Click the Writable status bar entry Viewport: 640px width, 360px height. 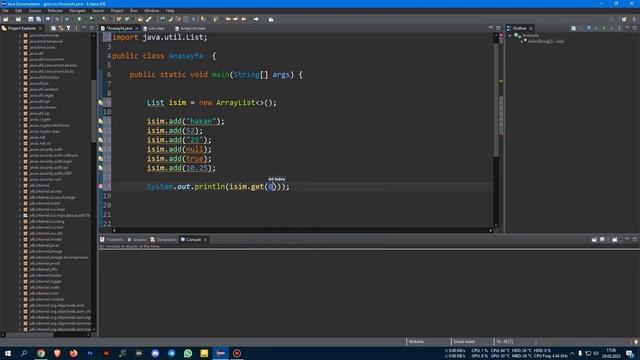[416, 342]
